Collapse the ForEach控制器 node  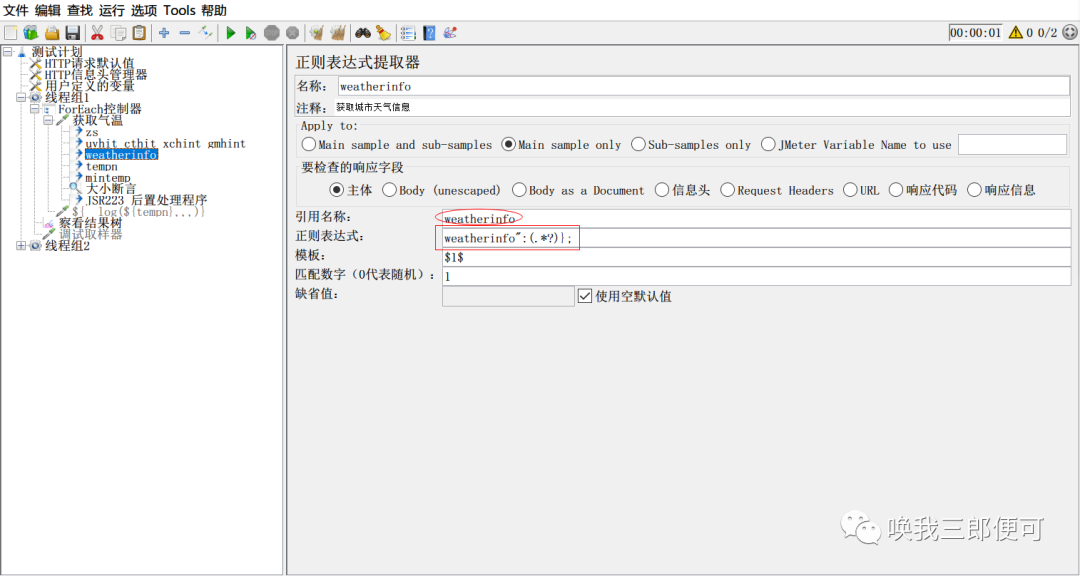point(34,109)
